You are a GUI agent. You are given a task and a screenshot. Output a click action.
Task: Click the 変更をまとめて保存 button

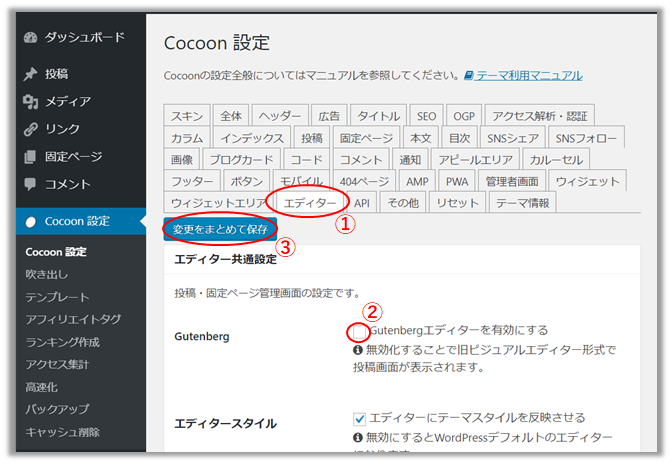(x=220, y=229)
